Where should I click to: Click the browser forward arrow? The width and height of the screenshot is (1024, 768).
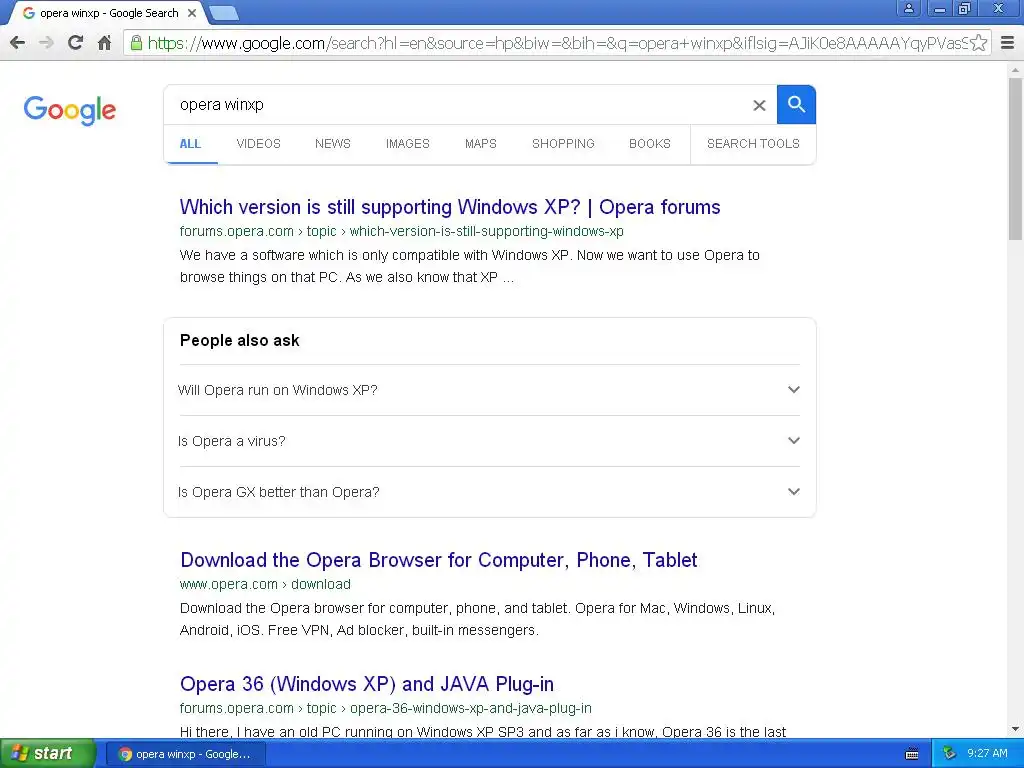click(46, 43)
